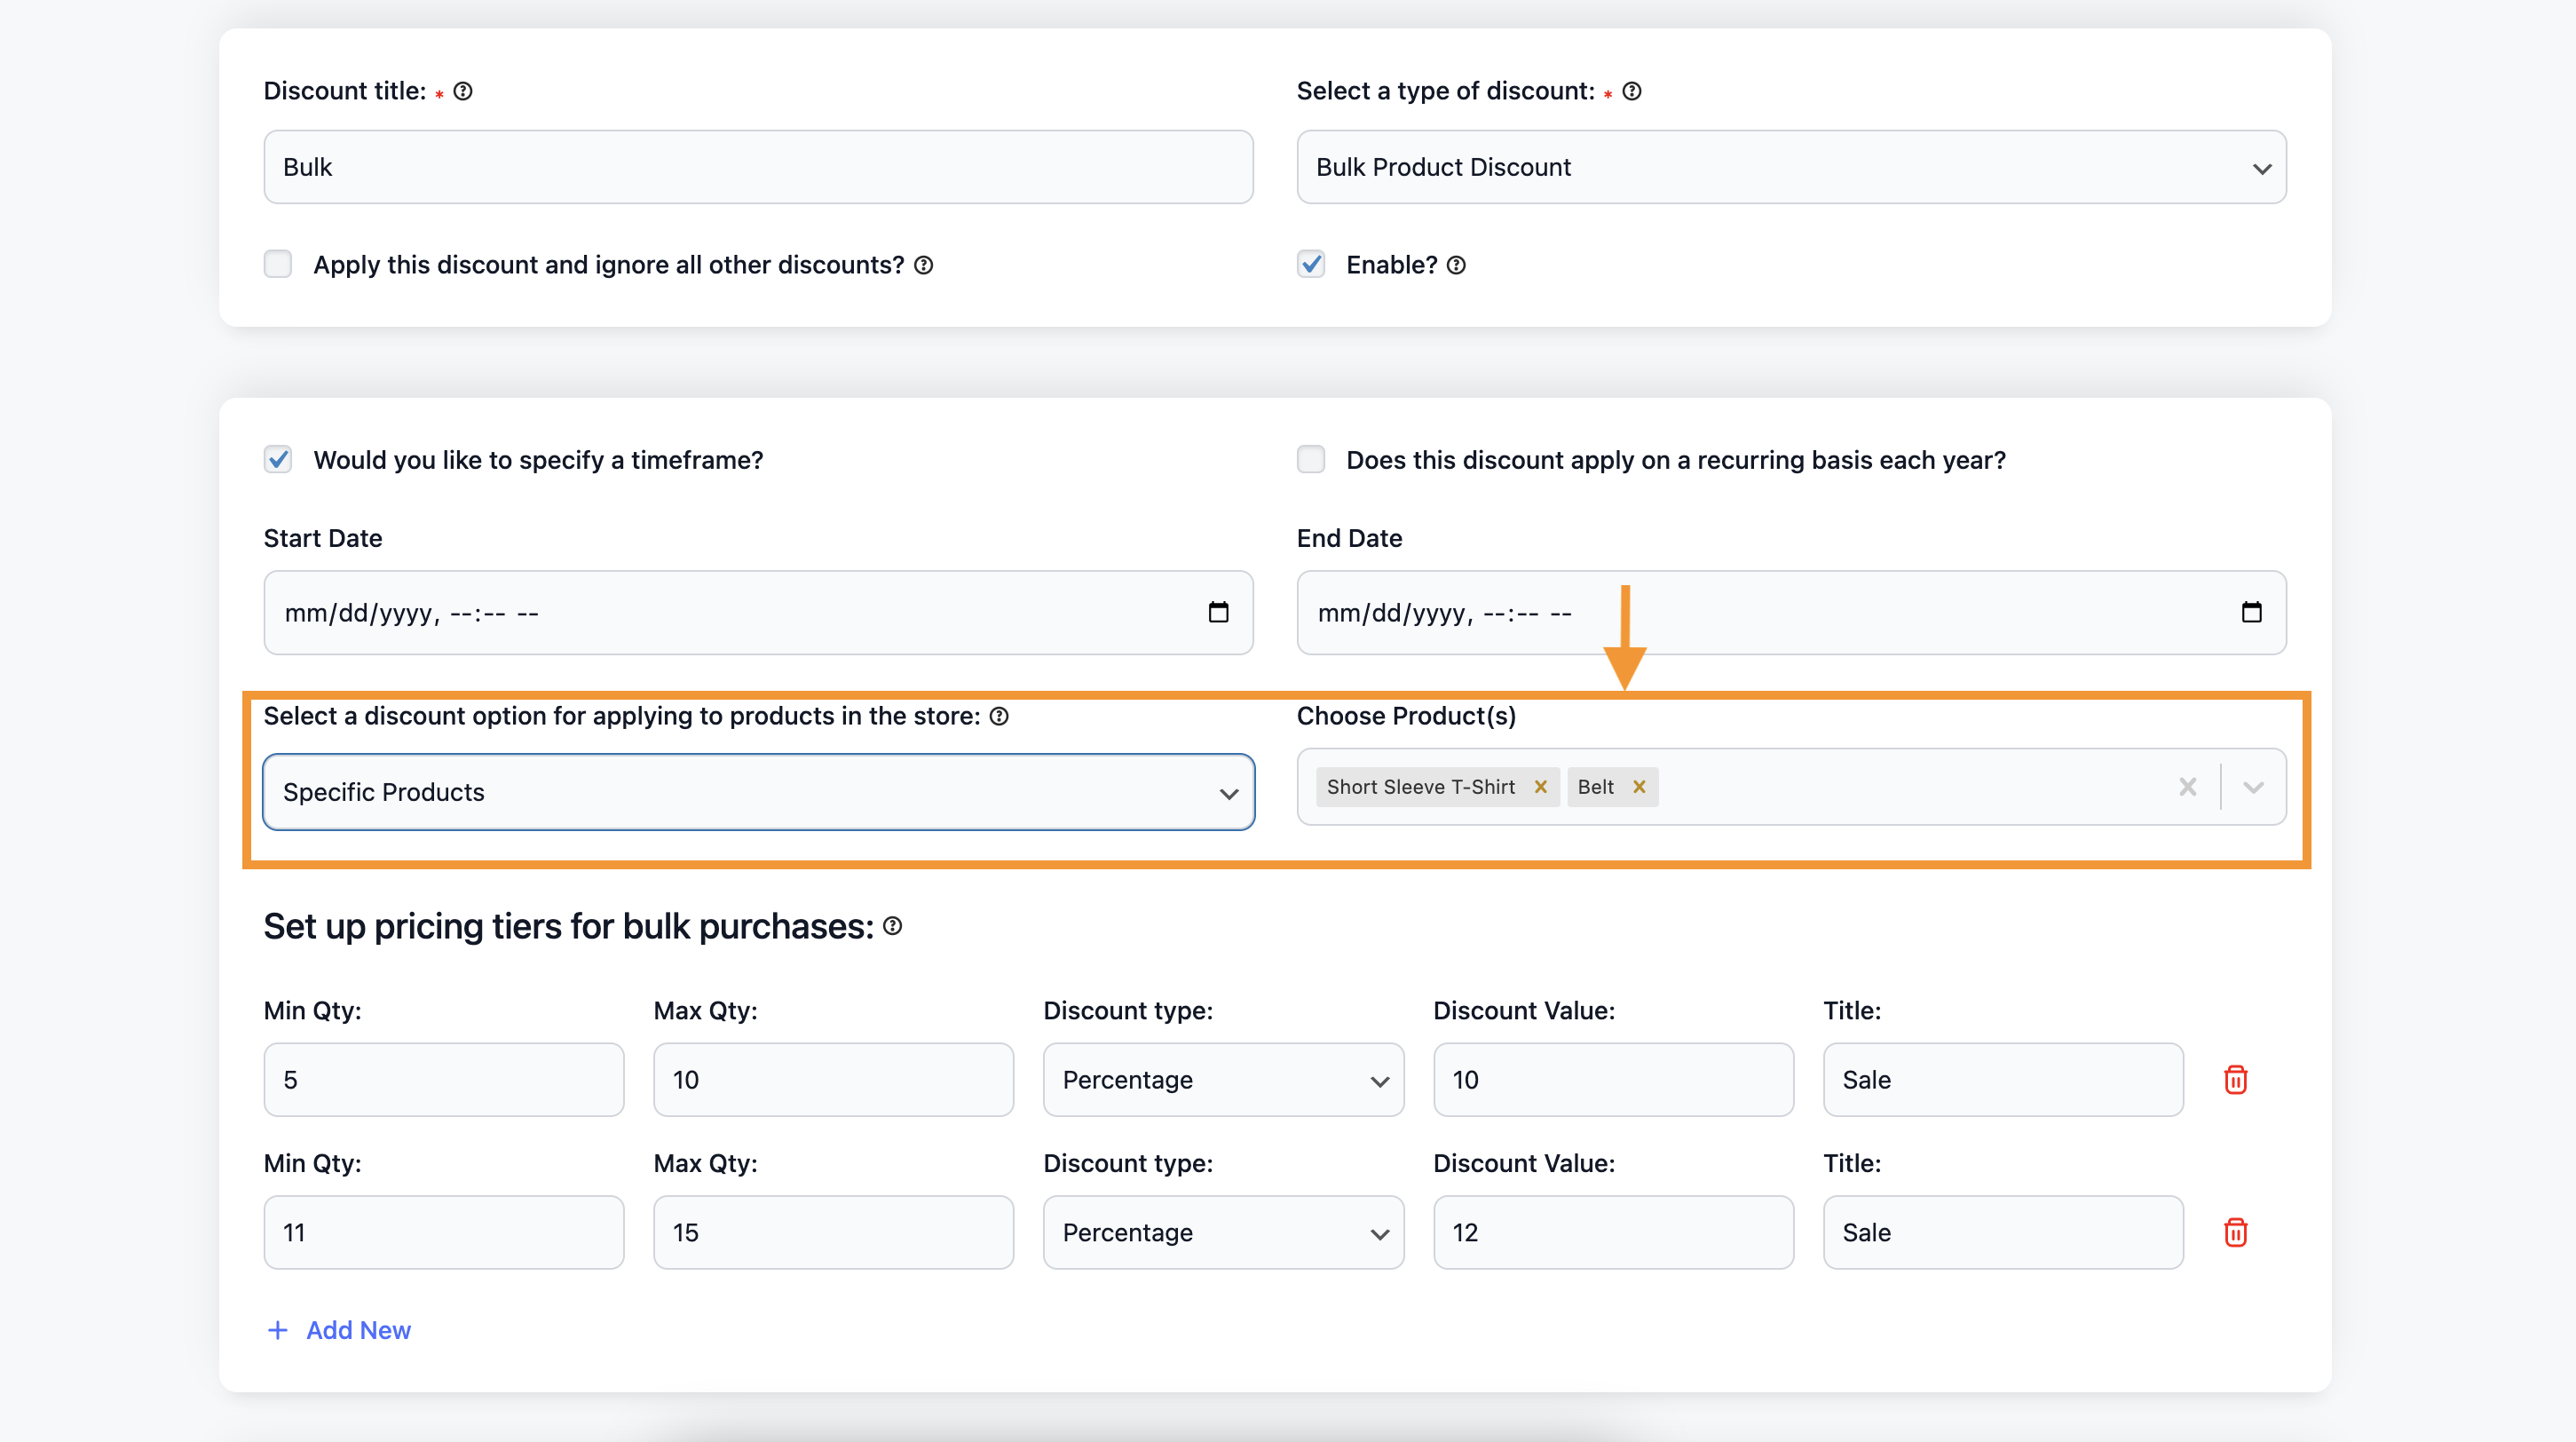Image resolution: width=2576 pixels, height=1442 pixels.
Task: Toggle the specify a timeframe checkbox
Action: coord(278,458)
